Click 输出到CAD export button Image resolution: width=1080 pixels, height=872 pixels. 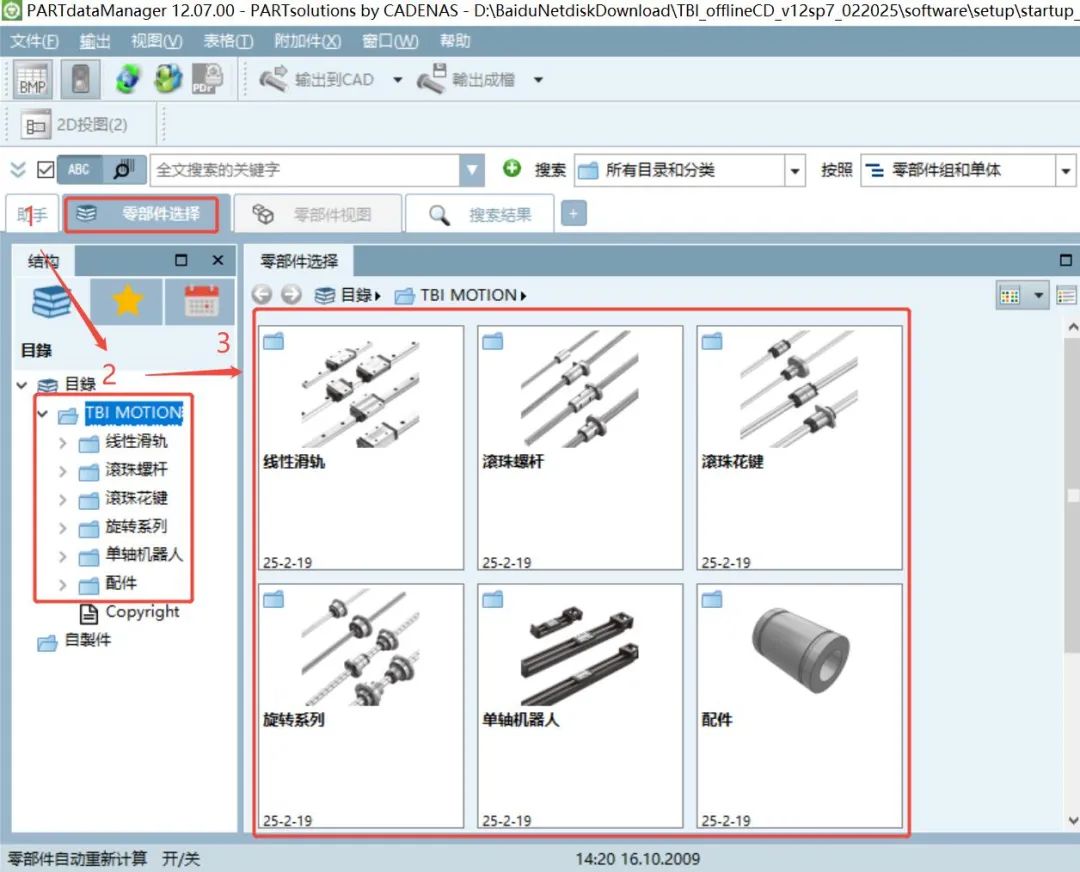[317, 79]
